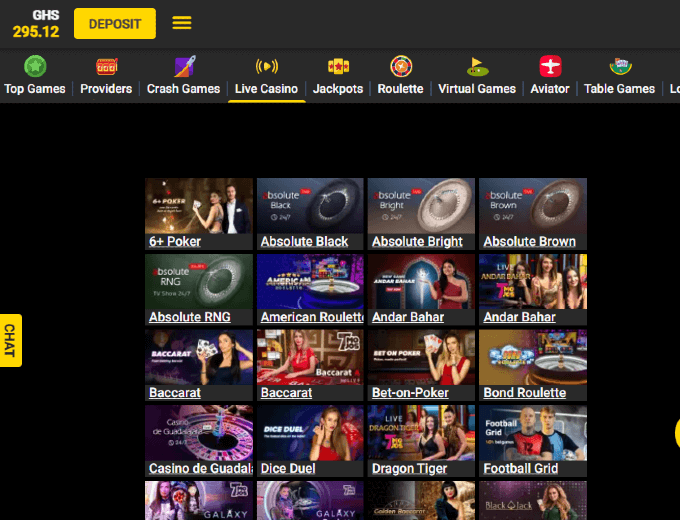The height and width of the screenshot is (520, 680).
Task: Select the Live Casino tab label
Action: [266, 89]
